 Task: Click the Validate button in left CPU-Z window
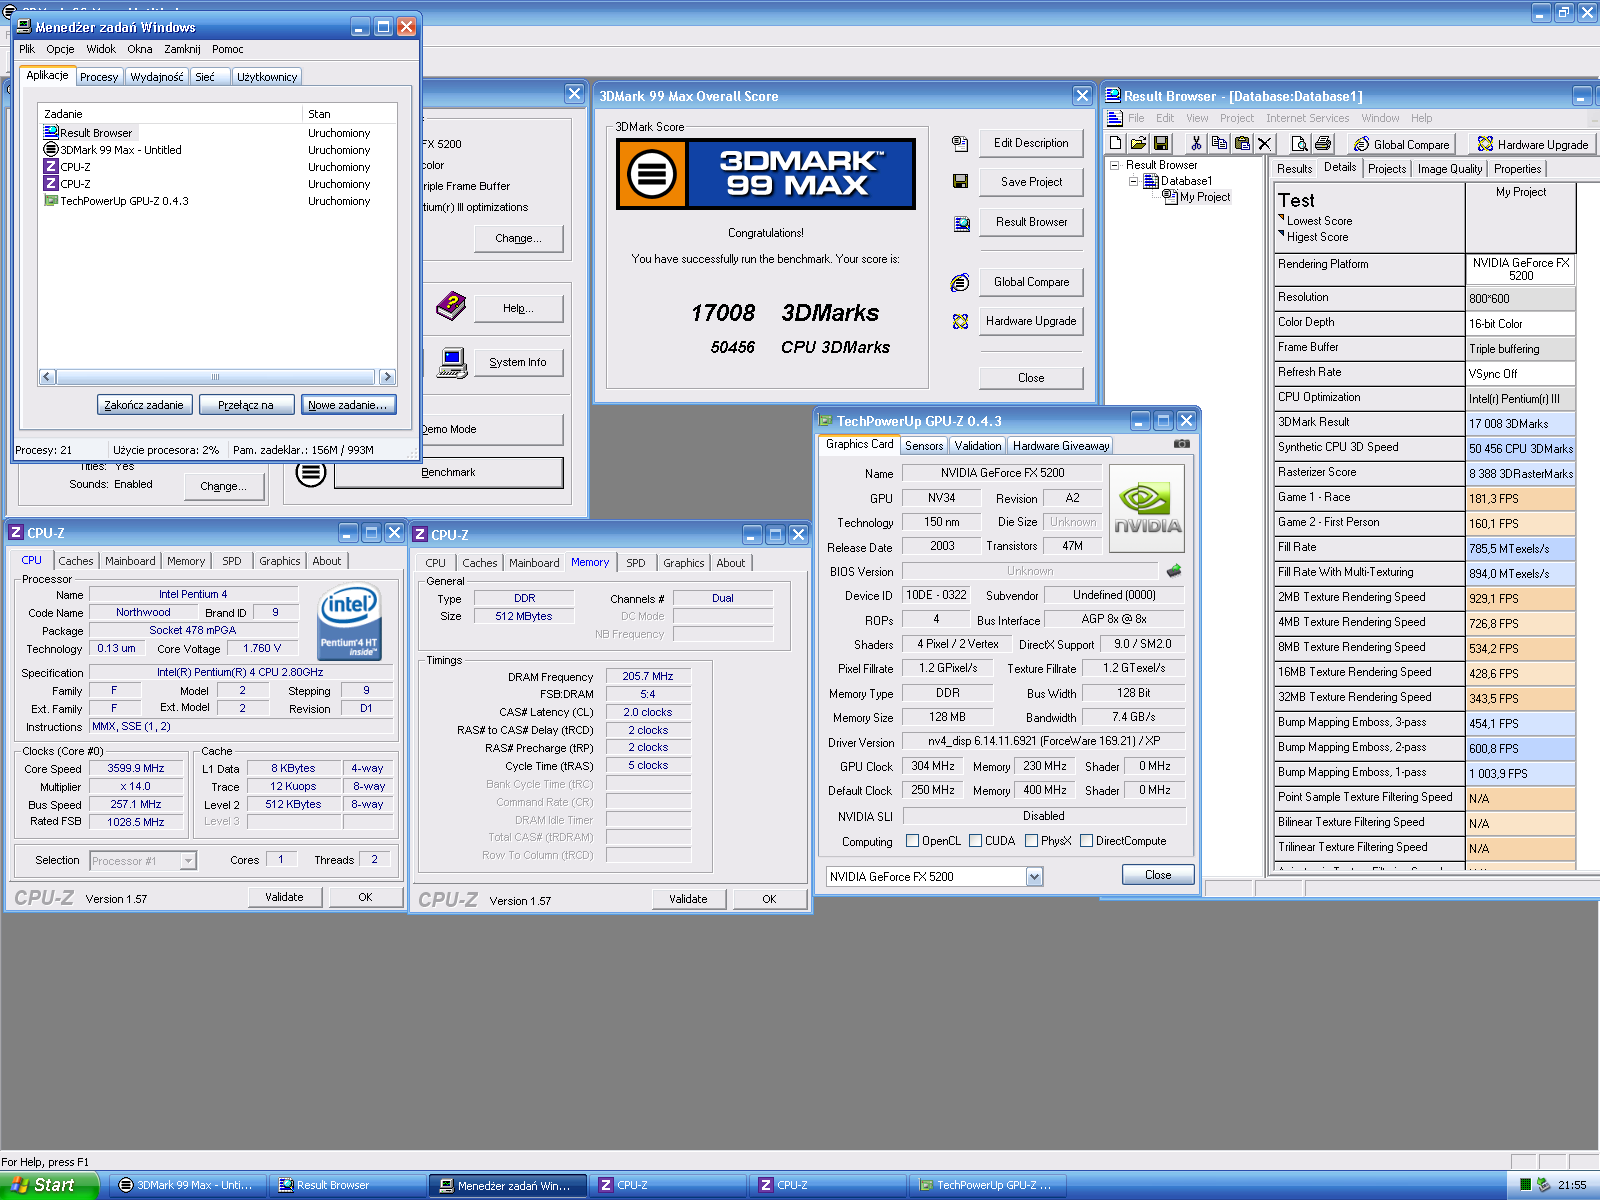(x=284, y=897)
